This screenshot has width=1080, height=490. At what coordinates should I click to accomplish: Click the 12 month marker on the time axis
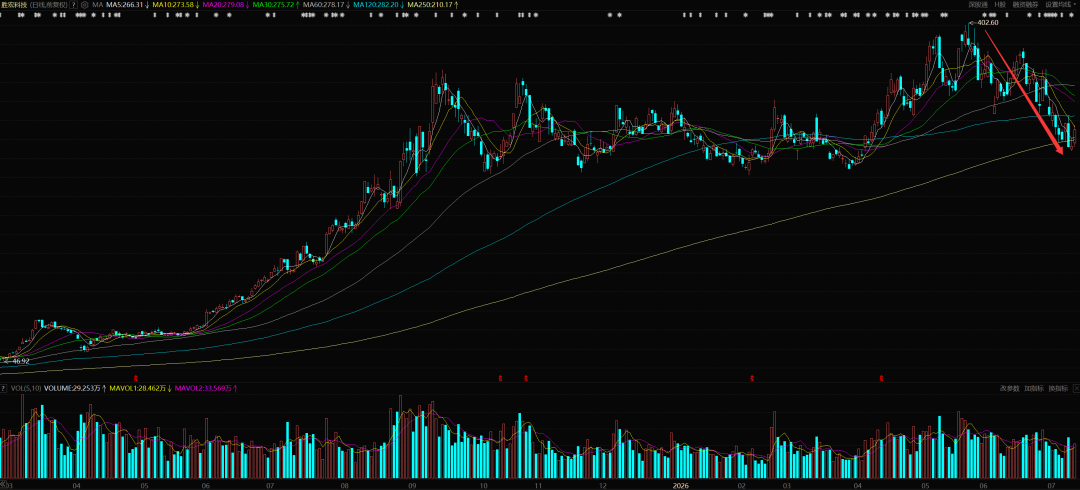pyautogui.click(x=603, y=485)
